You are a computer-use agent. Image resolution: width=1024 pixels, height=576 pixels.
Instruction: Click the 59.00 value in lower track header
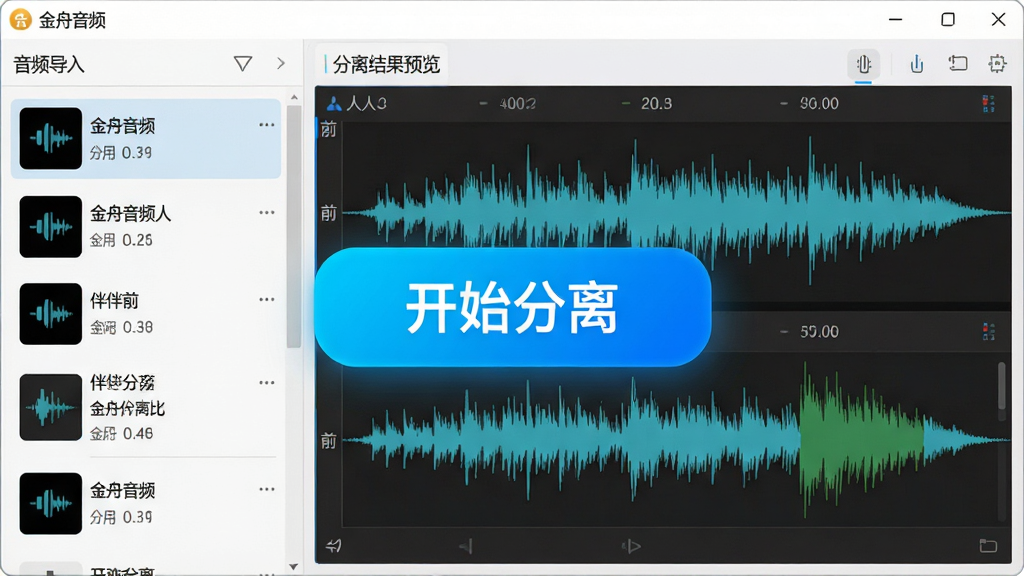819,332
